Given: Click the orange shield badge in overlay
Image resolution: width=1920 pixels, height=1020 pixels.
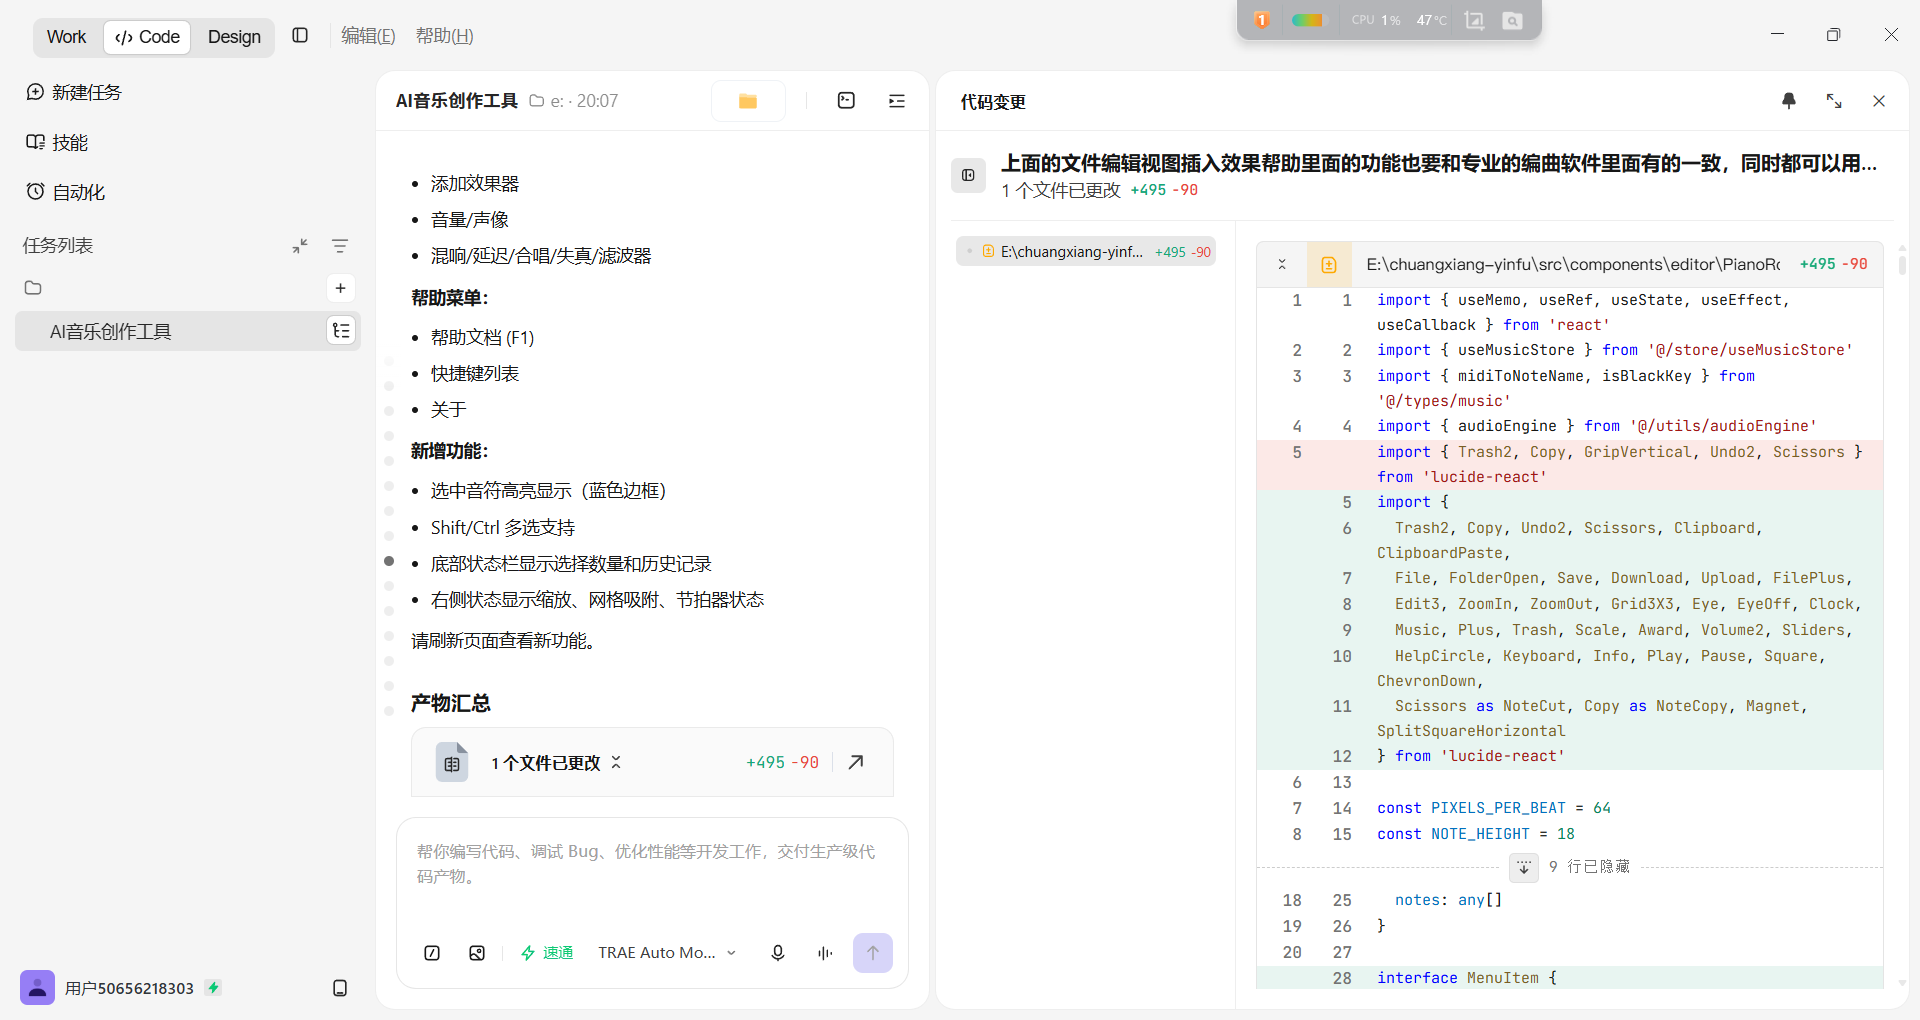Looking at the screenshot, I should click(1262, 20).
